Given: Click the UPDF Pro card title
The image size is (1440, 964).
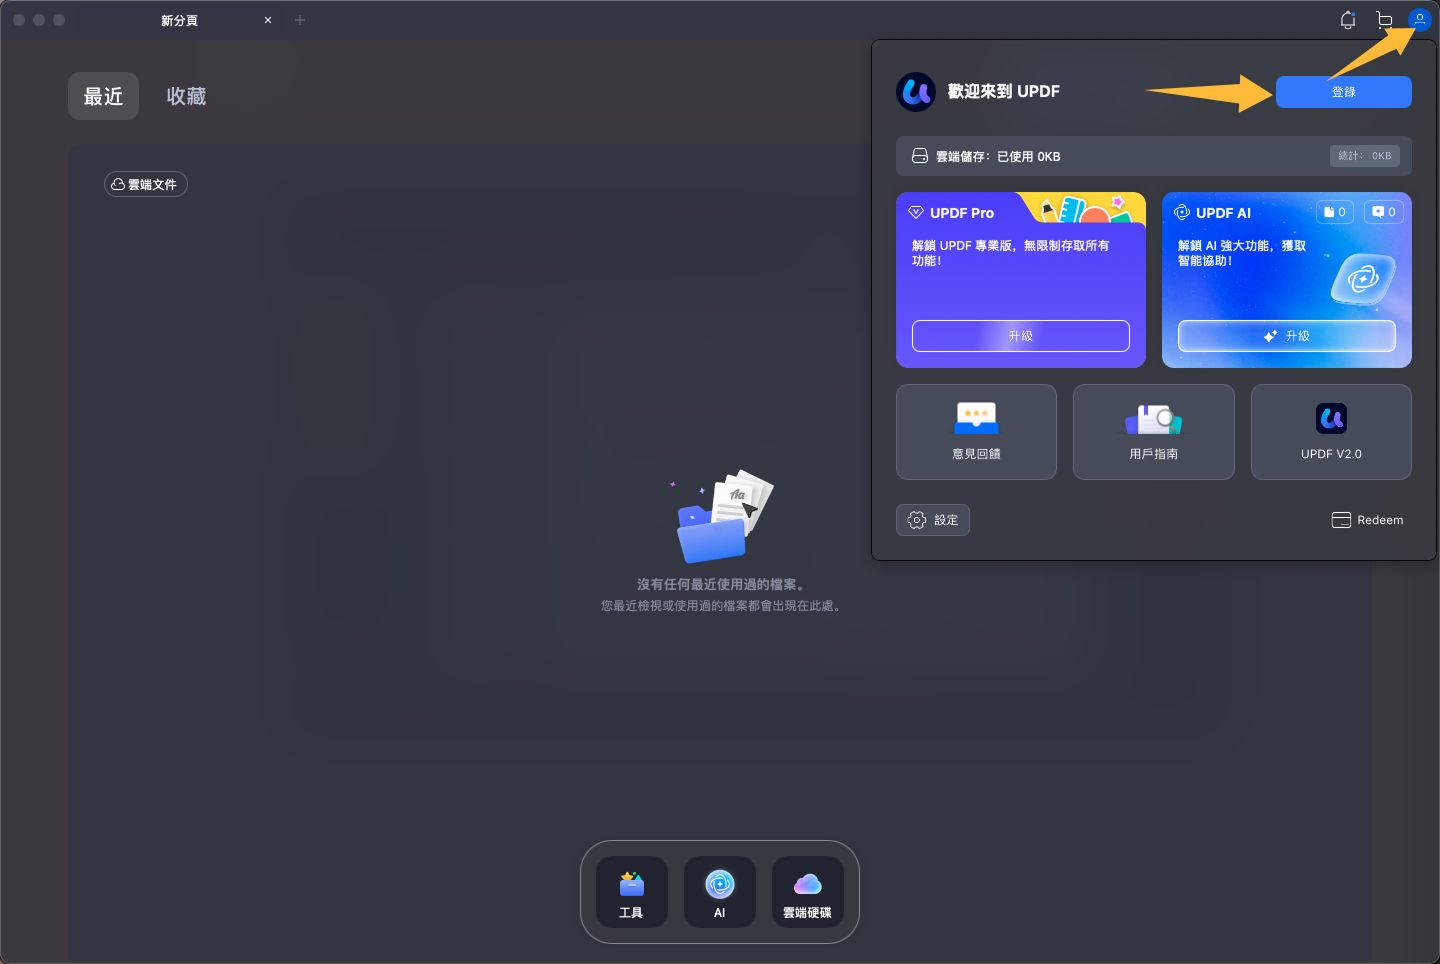Looking at the screenshot, I should 962,213.
